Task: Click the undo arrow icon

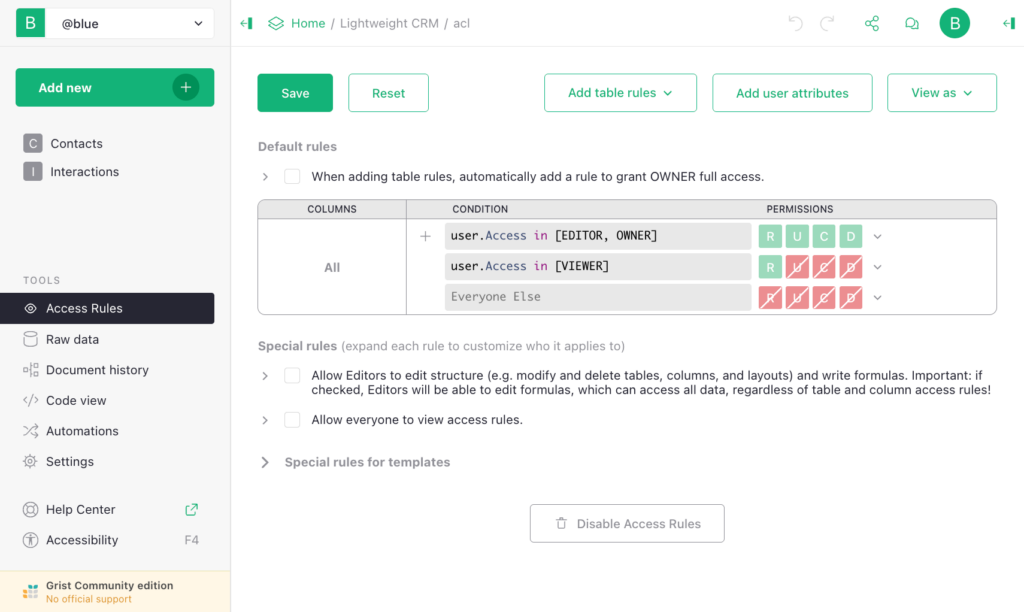Action: click(795, 24)
